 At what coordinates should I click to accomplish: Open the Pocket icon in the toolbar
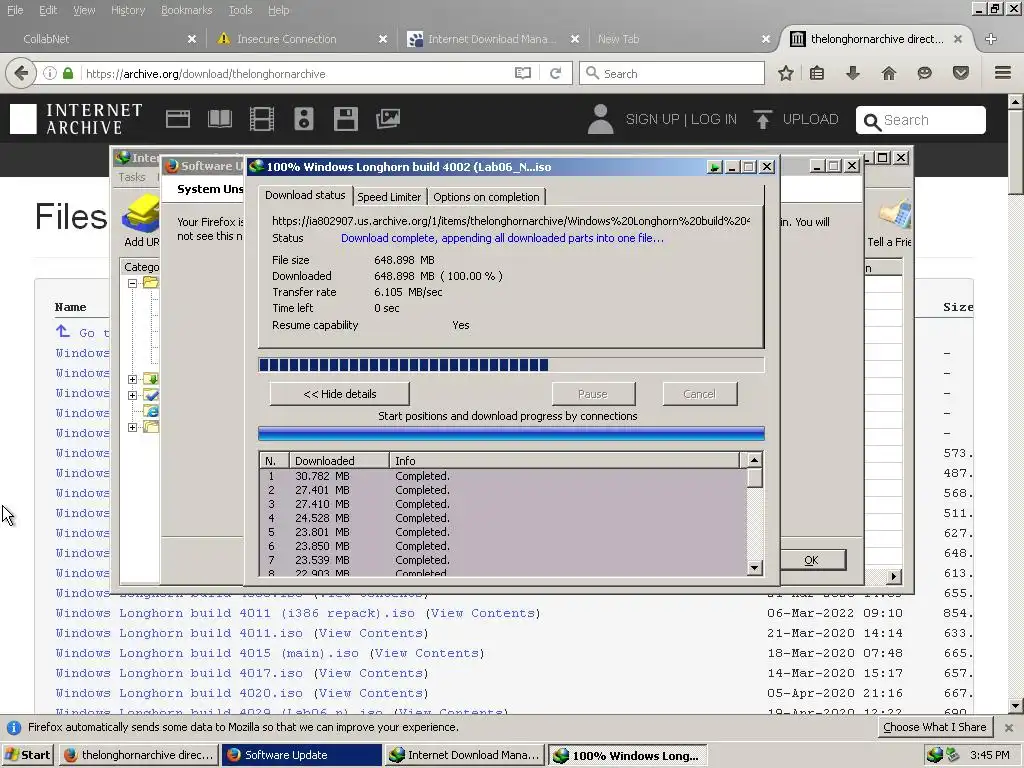tap(961, 73)
